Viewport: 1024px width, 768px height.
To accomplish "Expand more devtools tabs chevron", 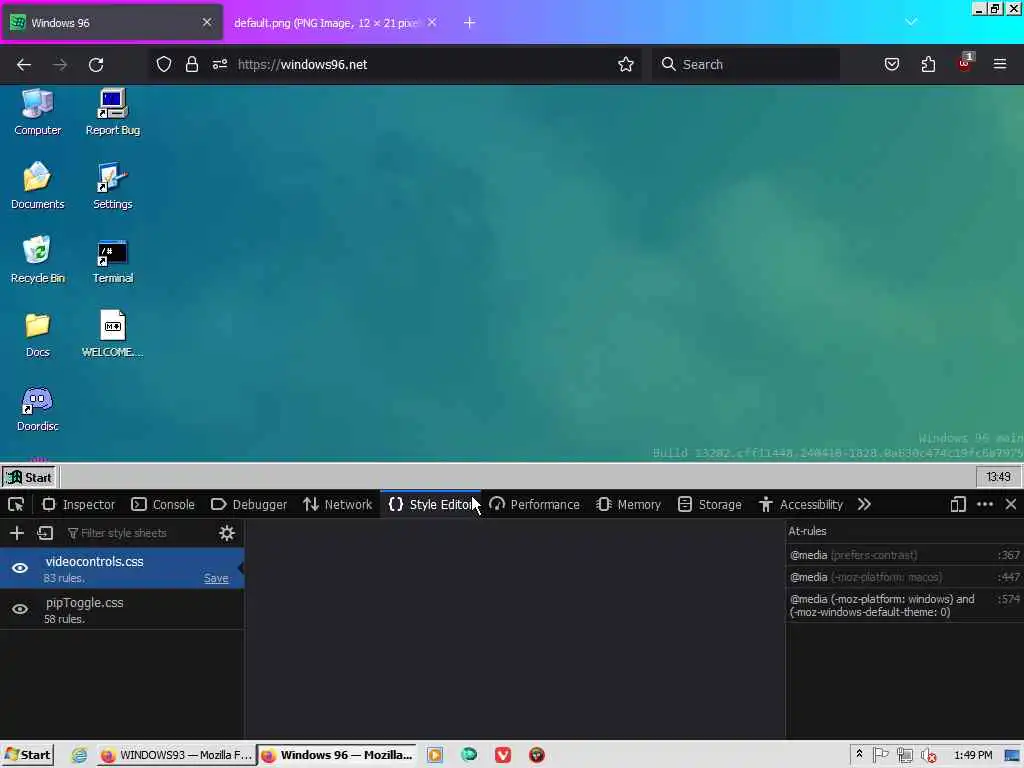I will click(864, 505).
